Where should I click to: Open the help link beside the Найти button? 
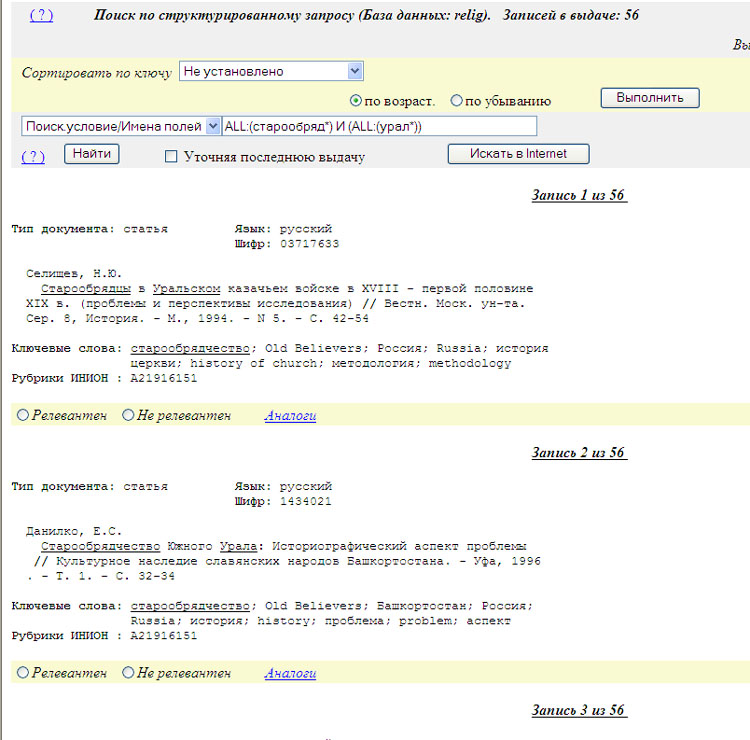pyautogui.click(x=33, y=156)
